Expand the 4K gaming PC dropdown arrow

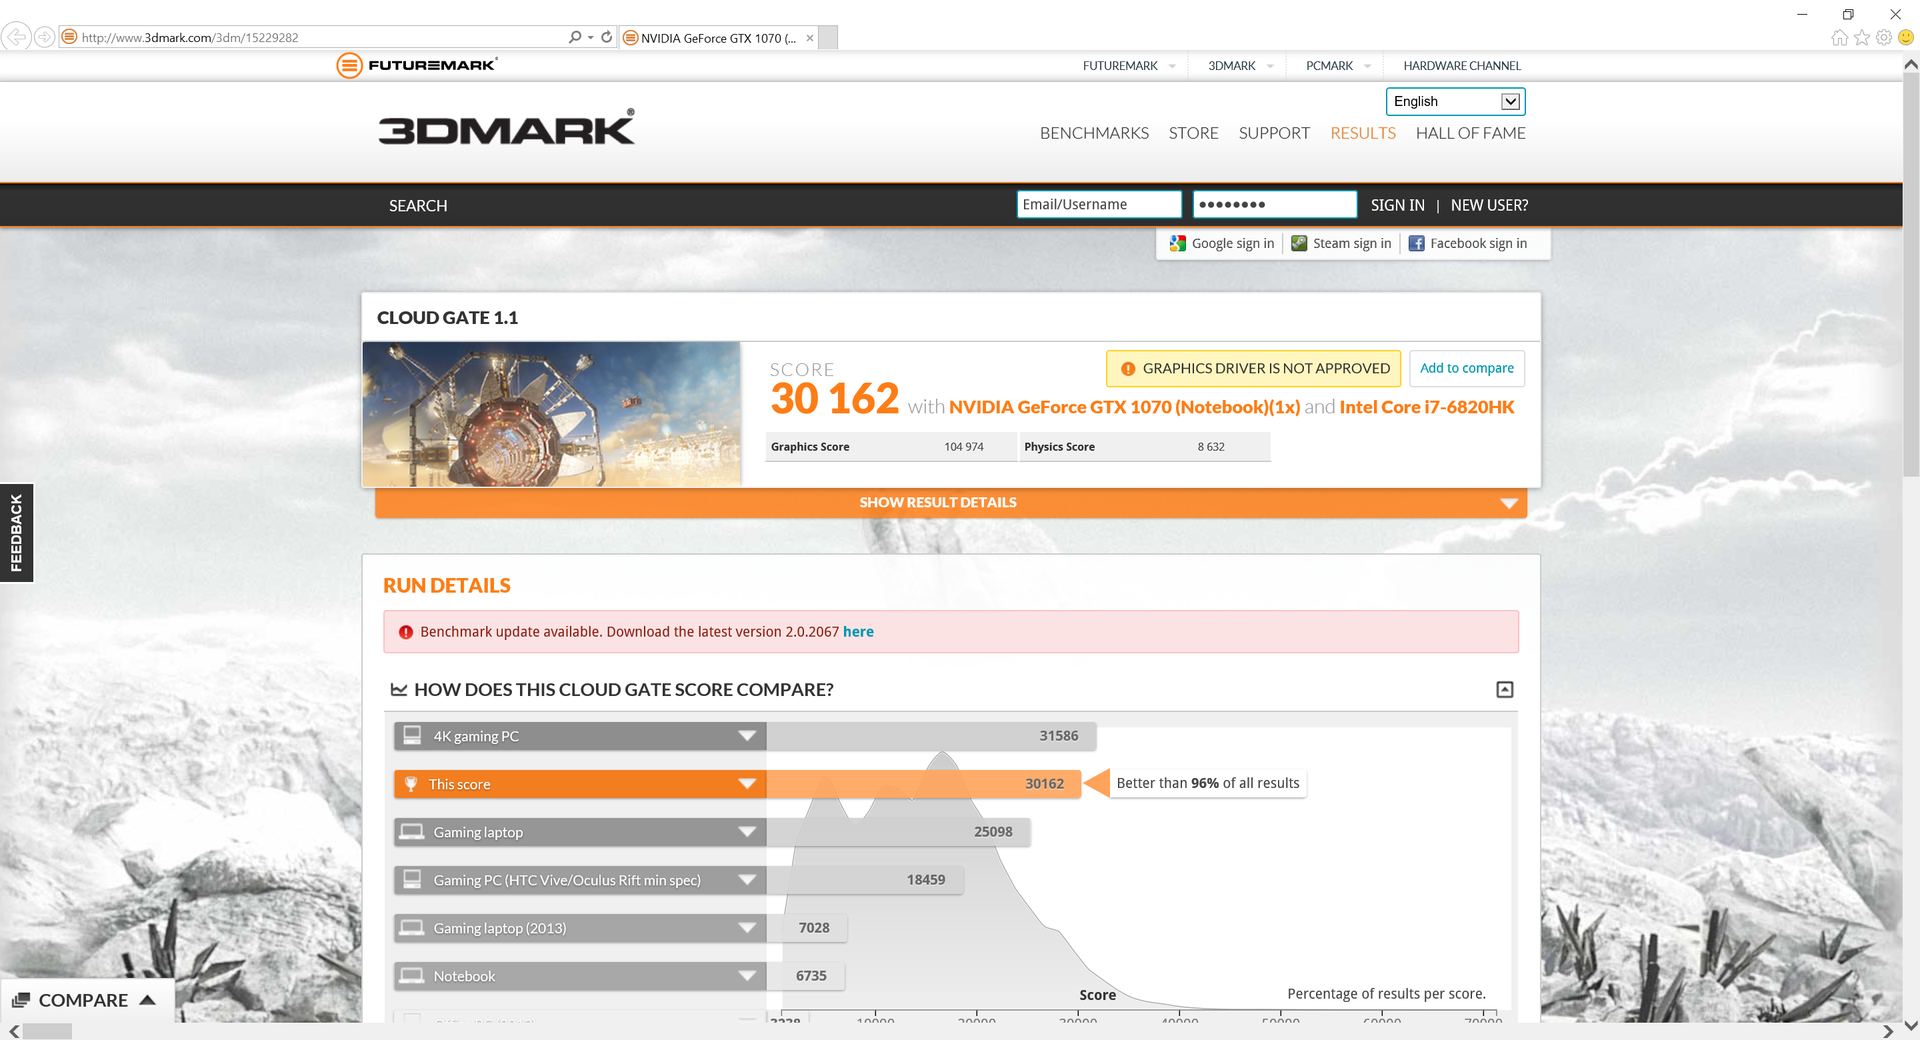747,736
